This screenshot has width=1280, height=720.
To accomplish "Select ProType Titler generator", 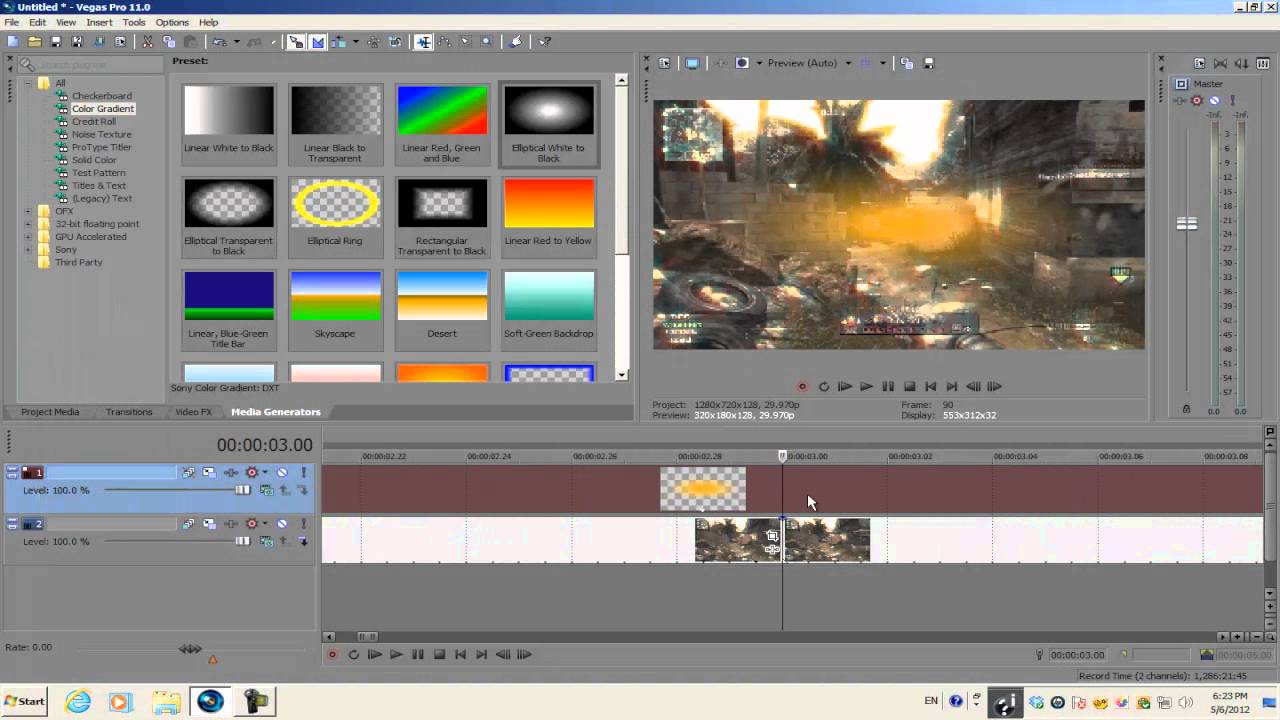I will coord(101,147).
